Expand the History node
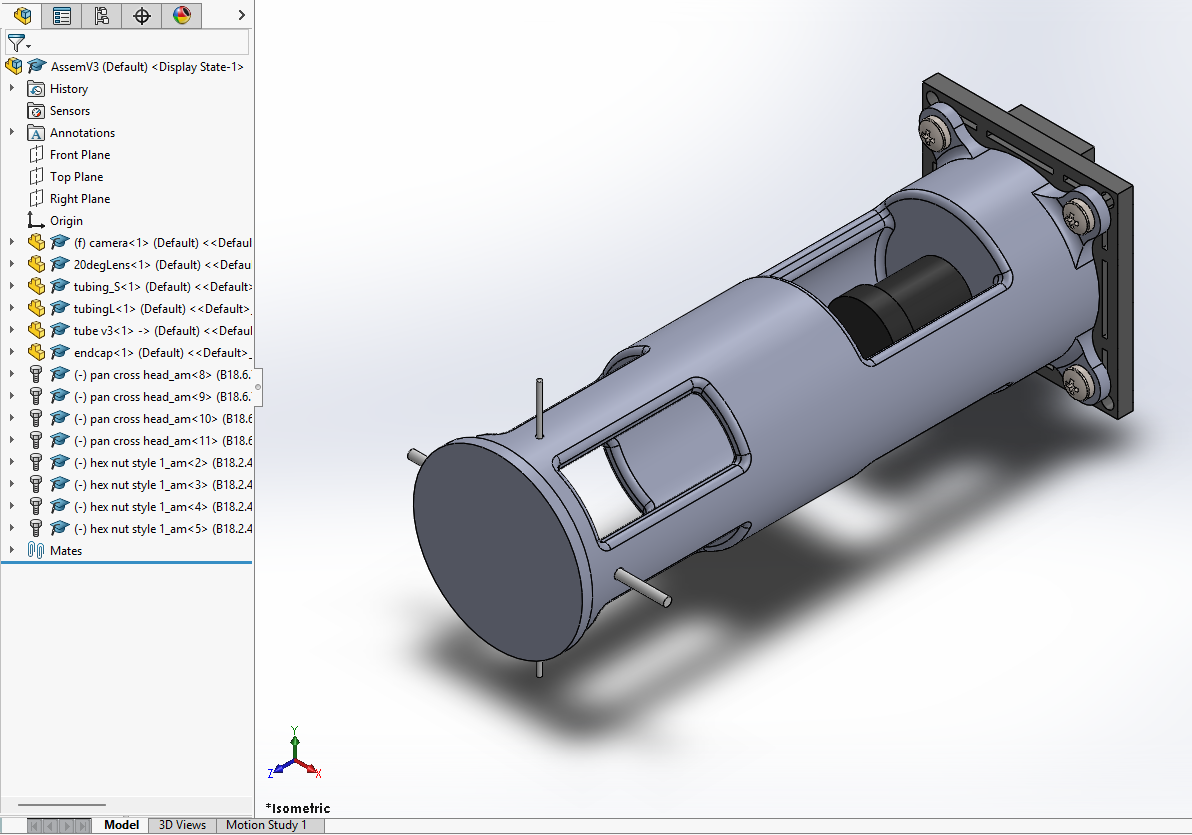This screenshot has height=835, width=1192. 12,89
